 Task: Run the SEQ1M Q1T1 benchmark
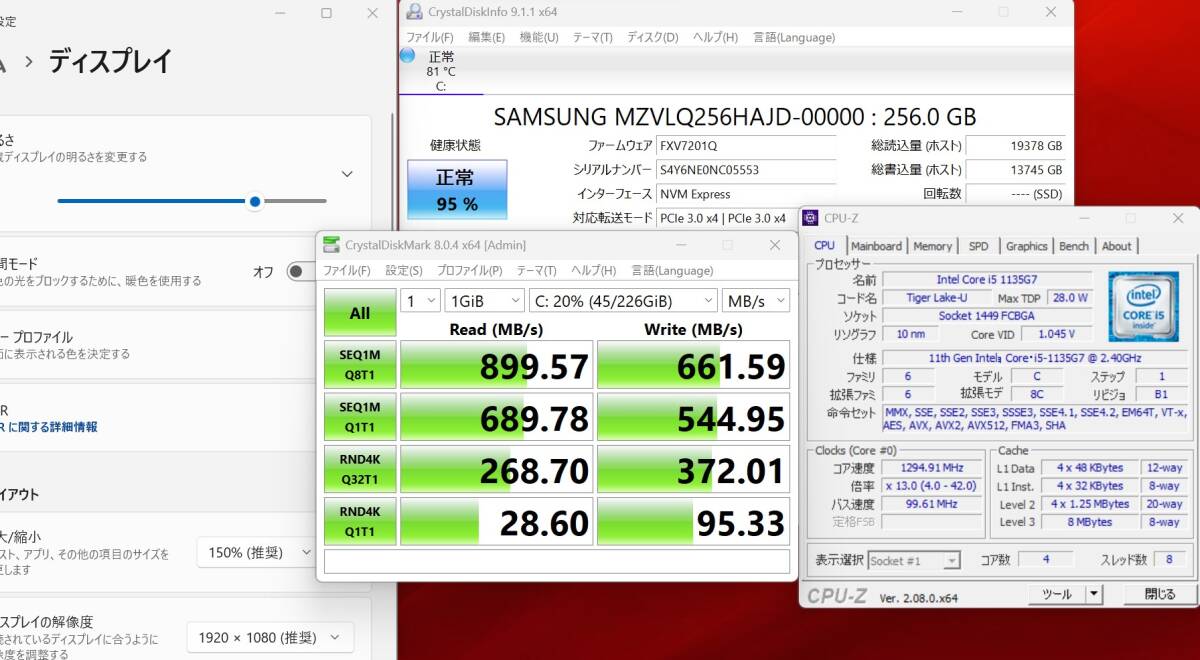pyautogui.click(x=360, y=417)
